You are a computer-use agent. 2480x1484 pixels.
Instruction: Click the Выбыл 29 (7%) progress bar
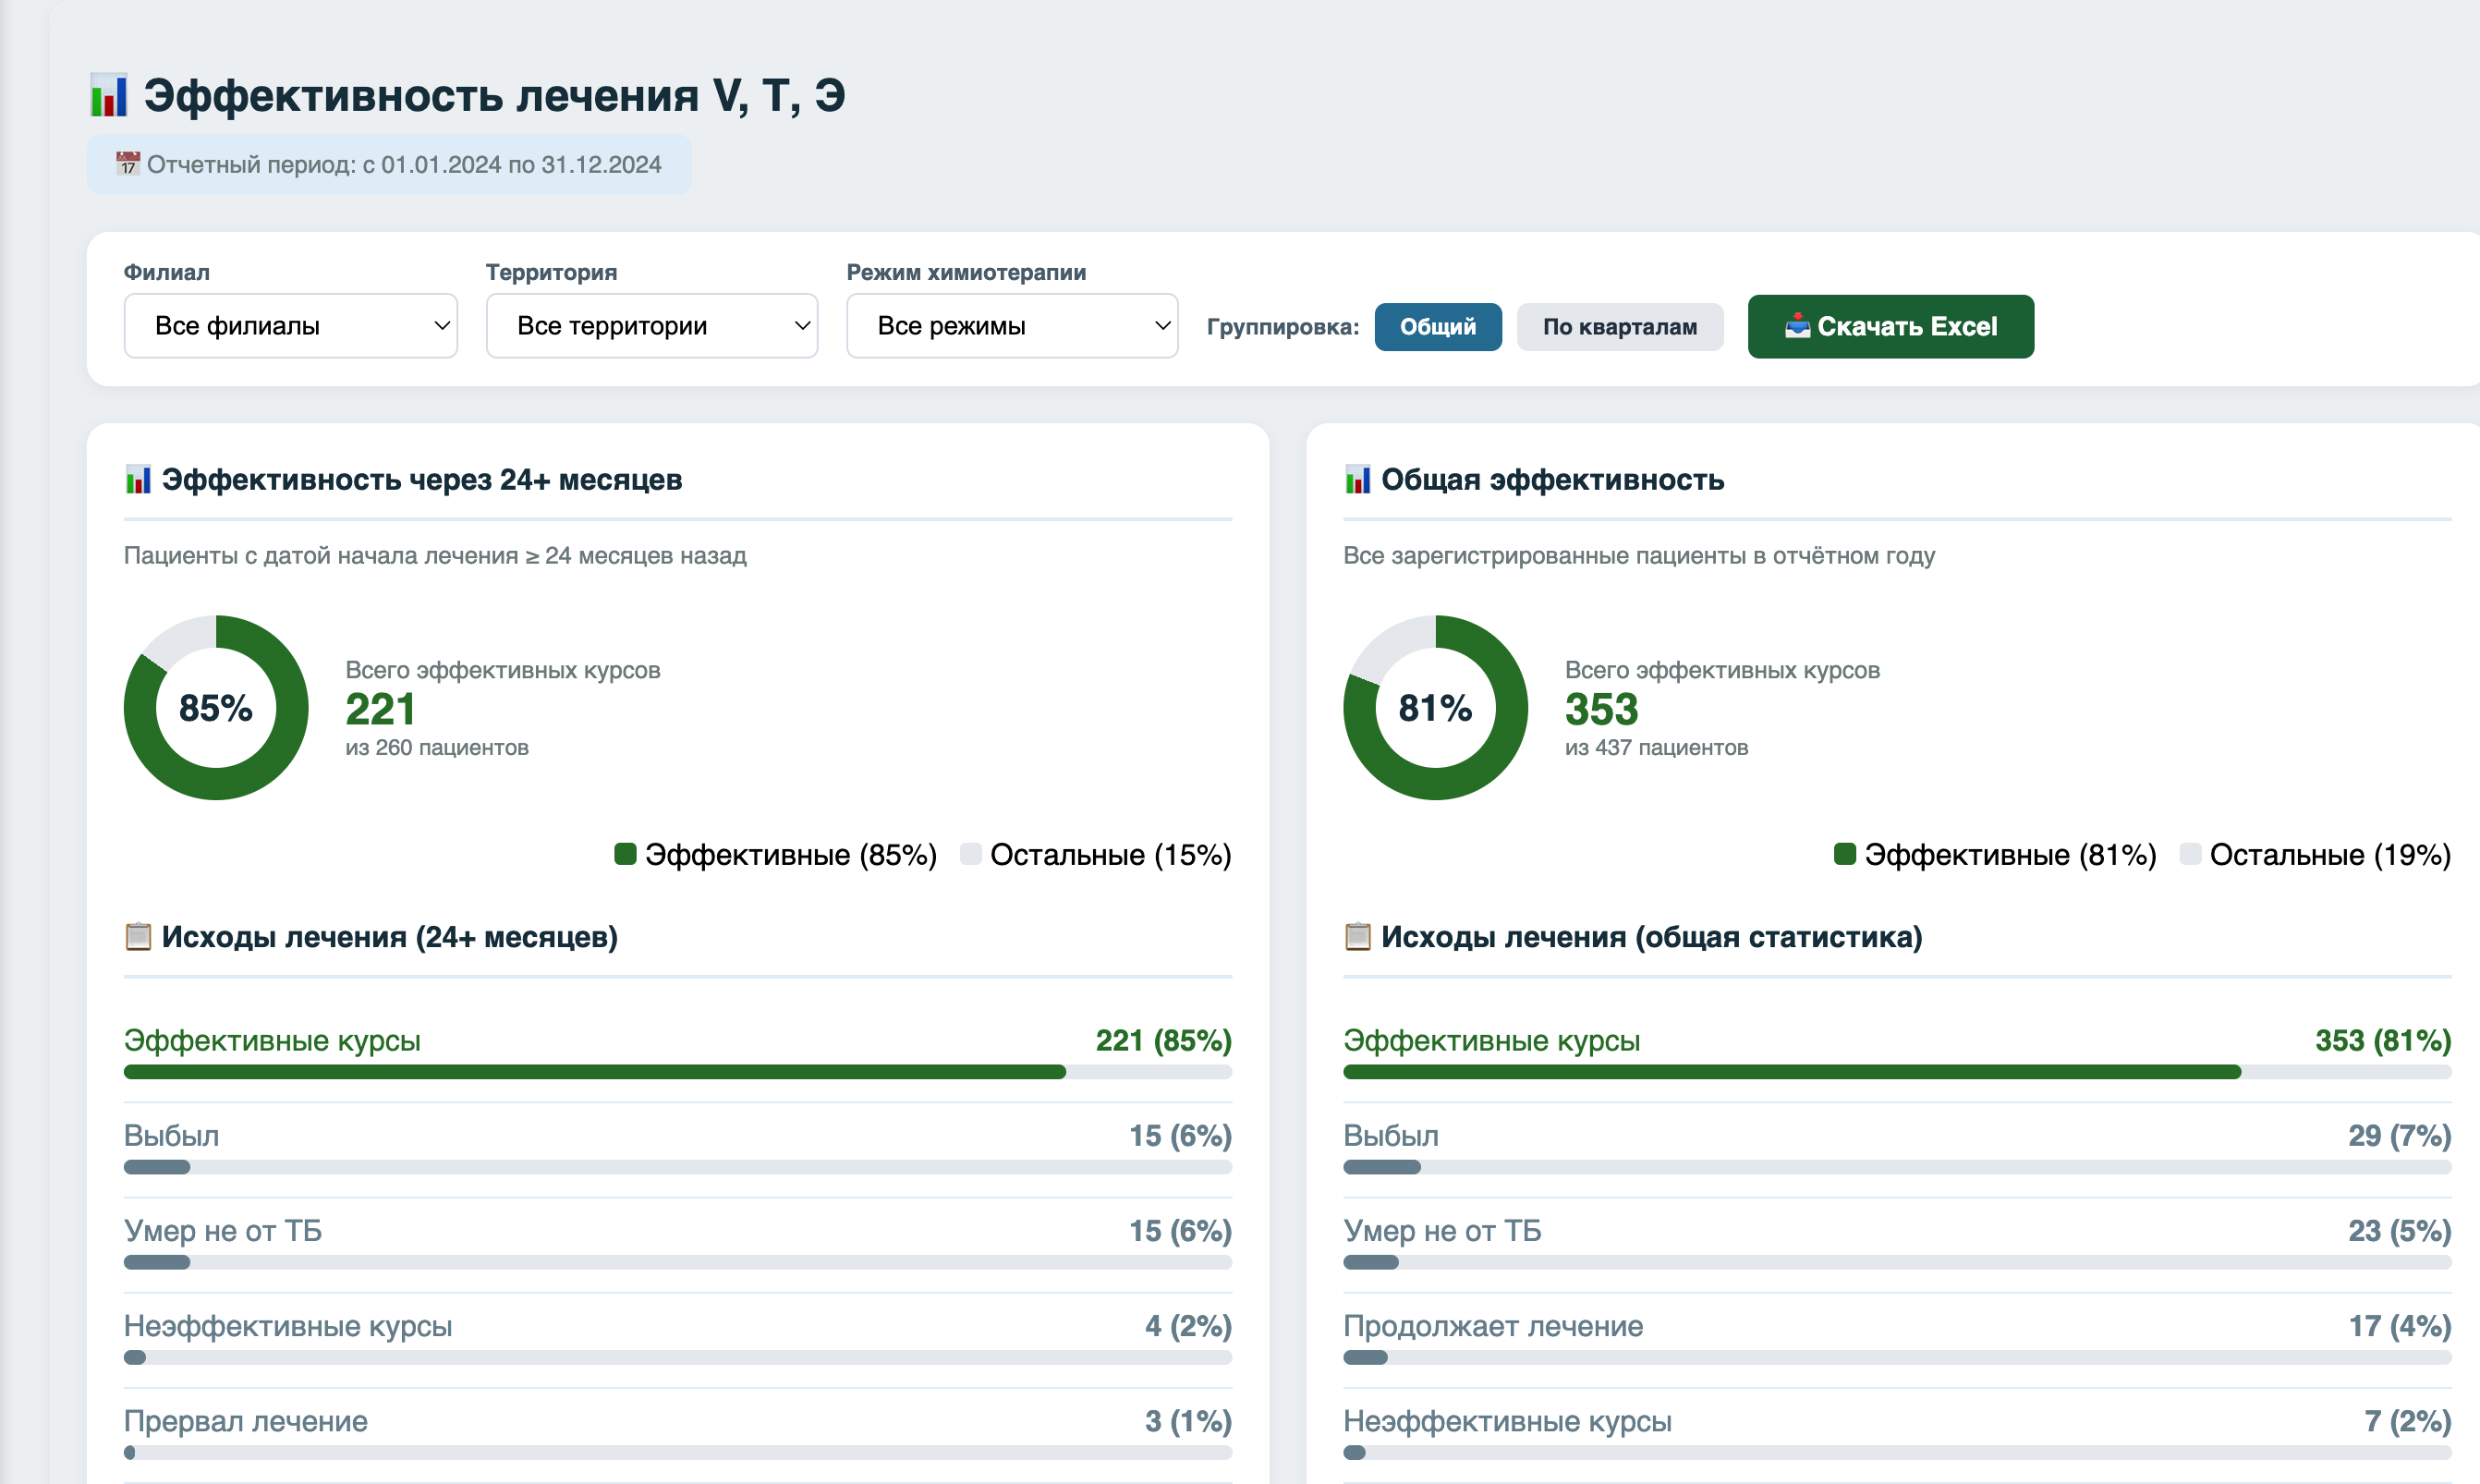[1898, 1167]
